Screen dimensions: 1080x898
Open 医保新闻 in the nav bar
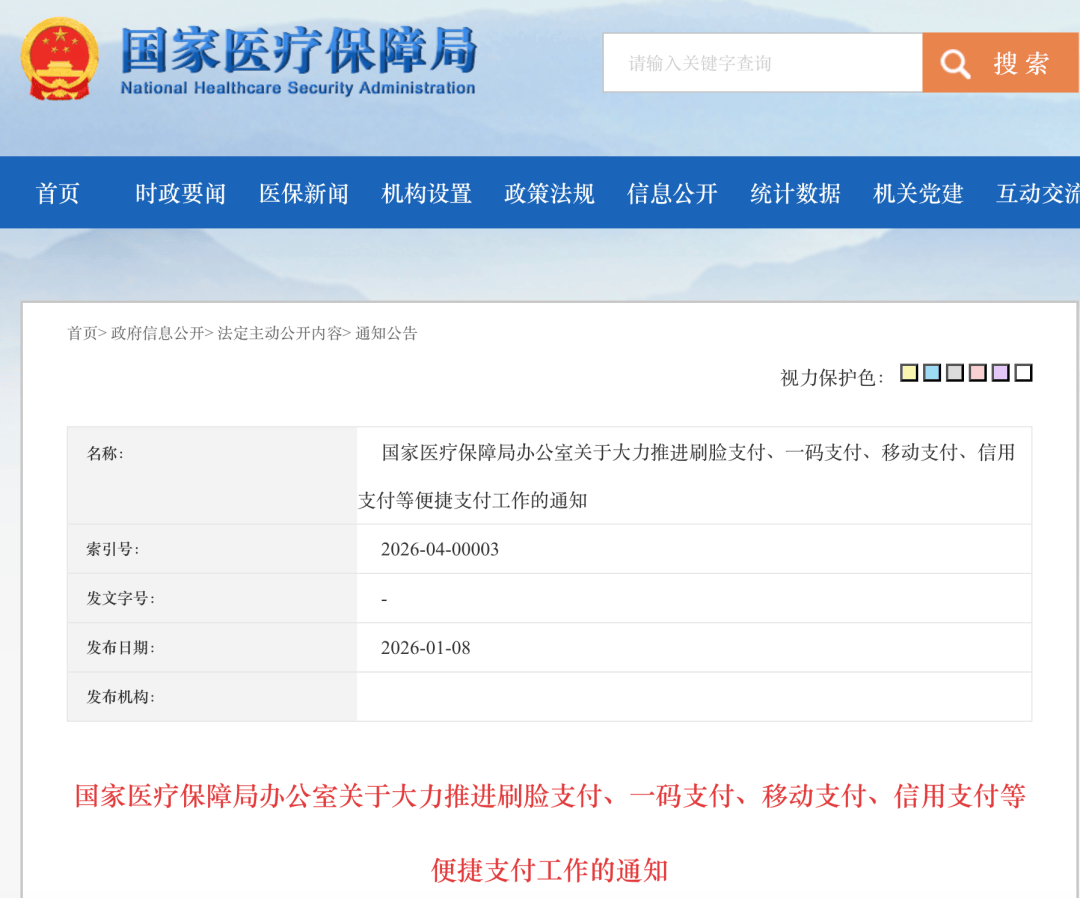(x=304, y=193)
